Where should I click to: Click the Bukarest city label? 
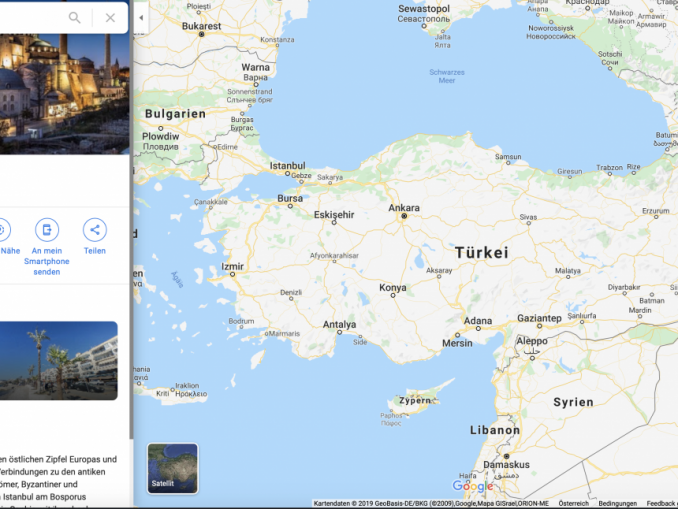coord(201,26)
